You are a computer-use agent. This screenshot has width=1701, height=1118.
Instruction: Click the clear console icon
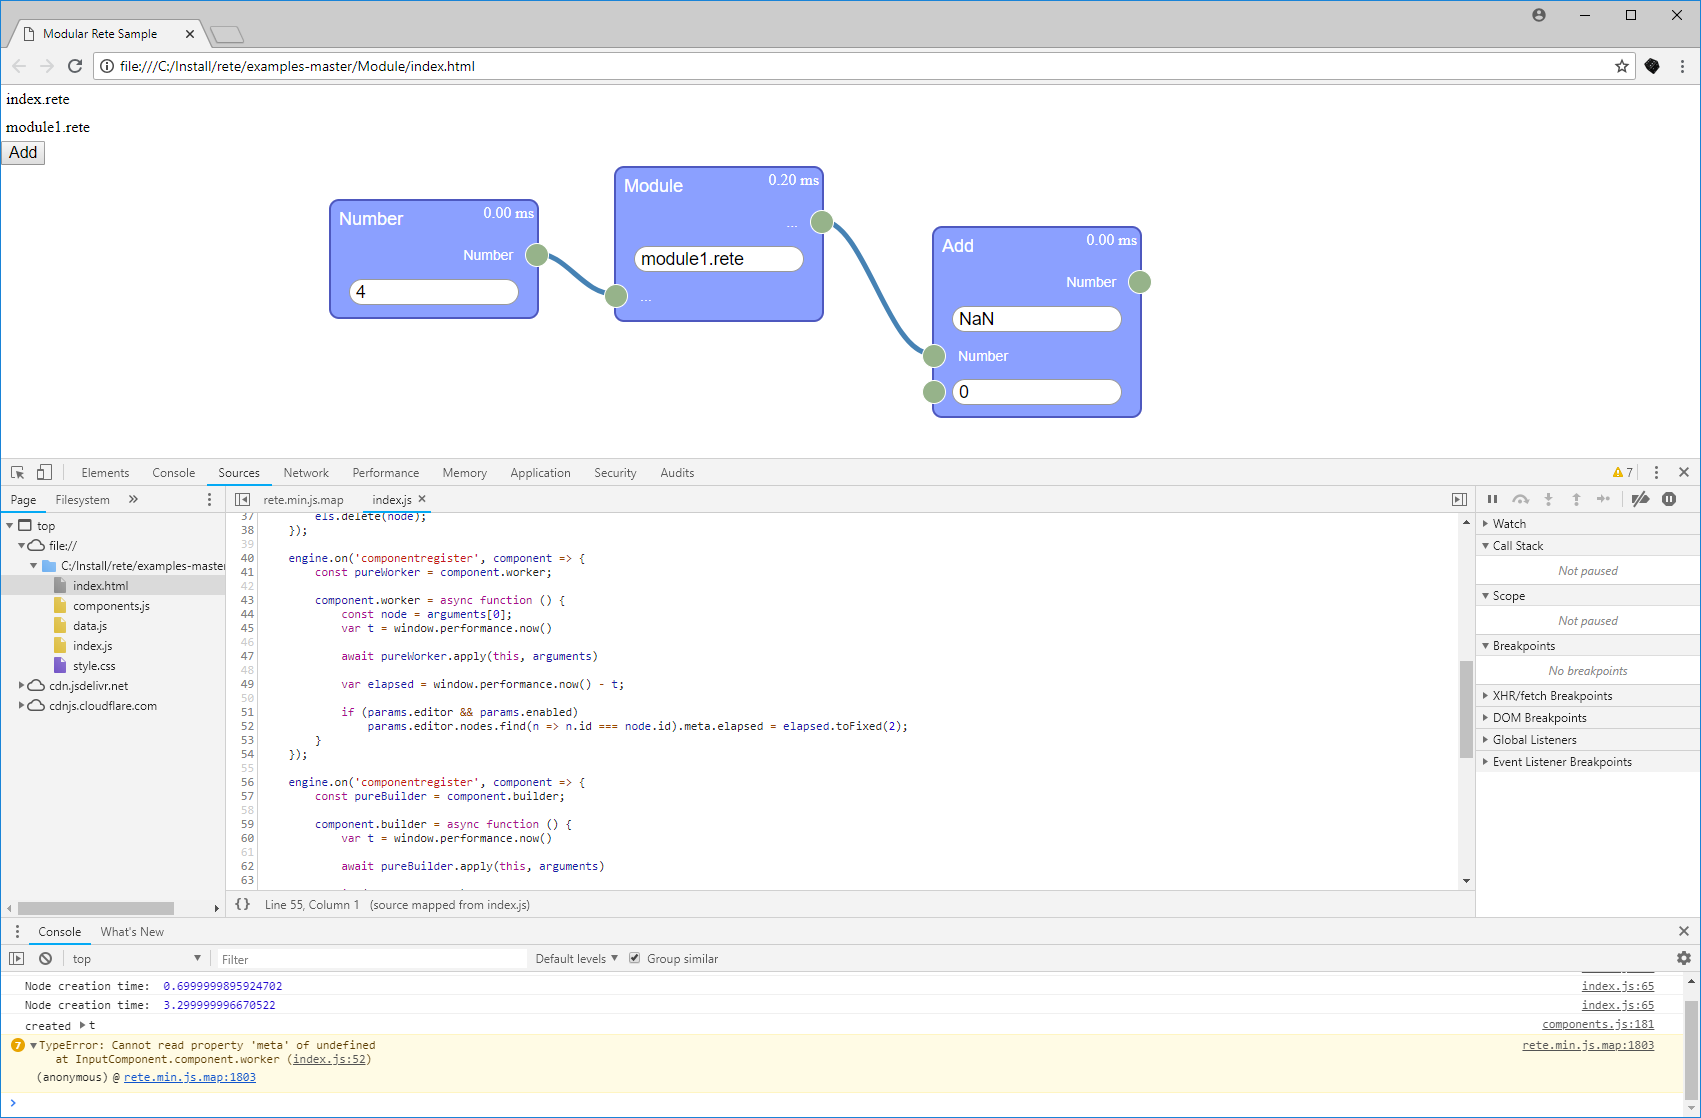(45, 958)
